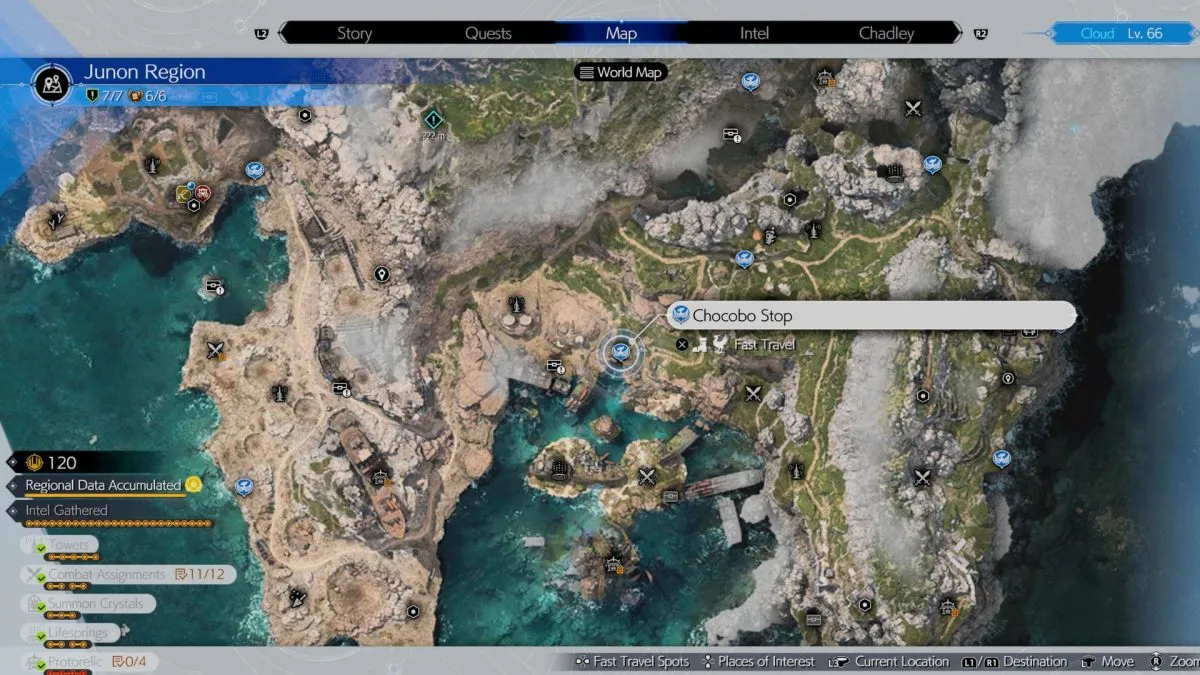Select the shop icon on the beached ship
Image resolution: width=1200 pixels, height=675 pixels.
pyautogui.click(x=380, y=478)
